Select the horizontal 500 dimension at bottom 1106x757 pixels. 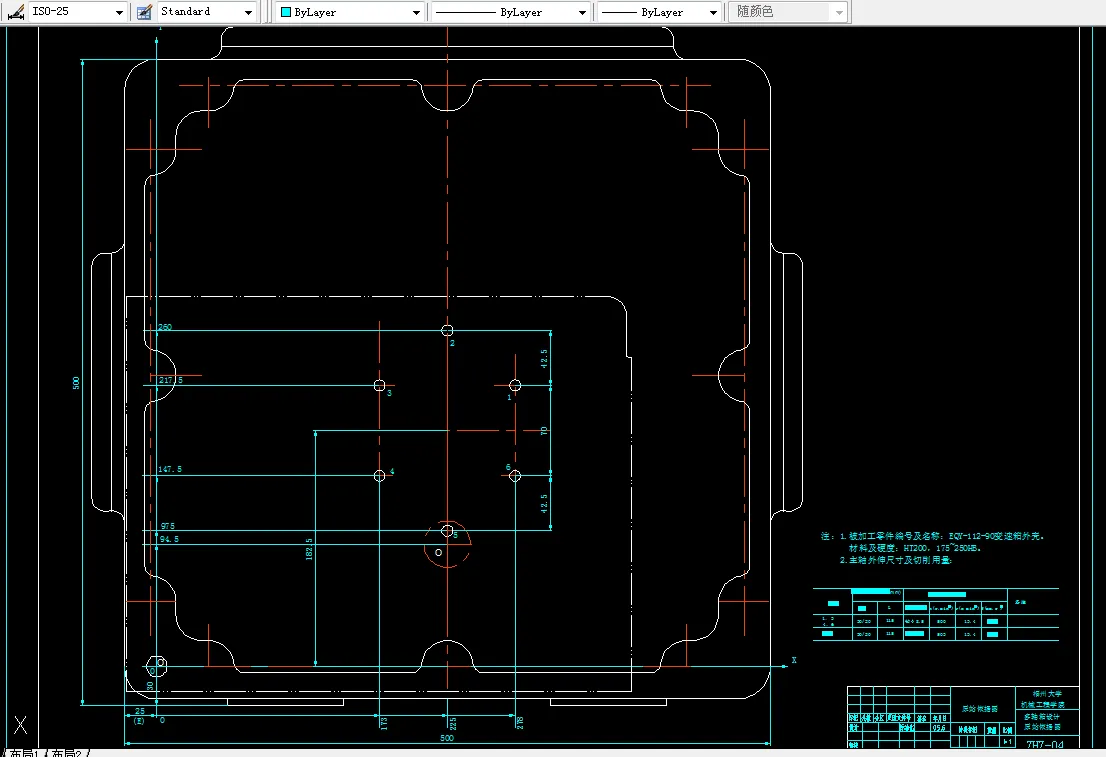[446, 738]
